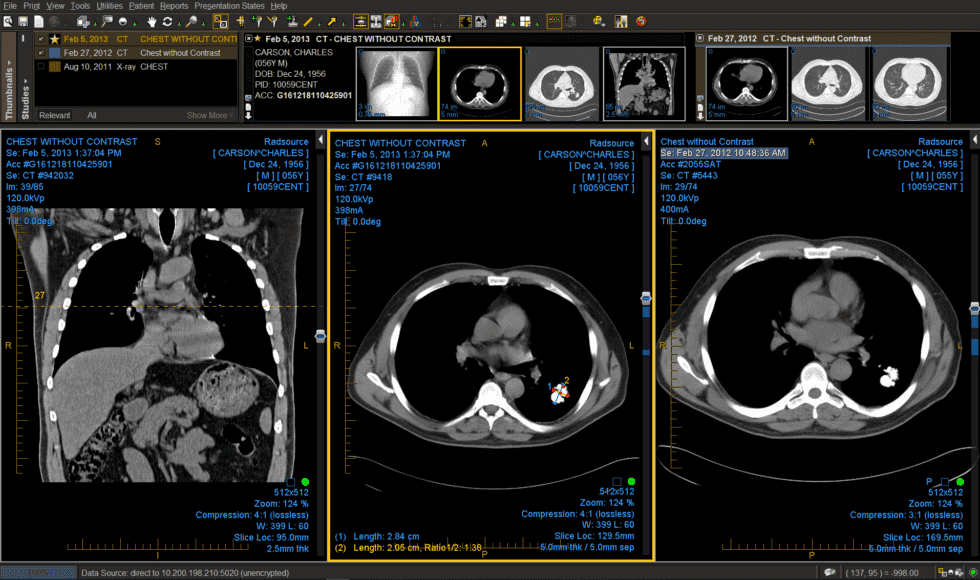The width and height of the screenshot is (980, 580).
Task: Pick the Arrow annotation tool
Action: 331,21
